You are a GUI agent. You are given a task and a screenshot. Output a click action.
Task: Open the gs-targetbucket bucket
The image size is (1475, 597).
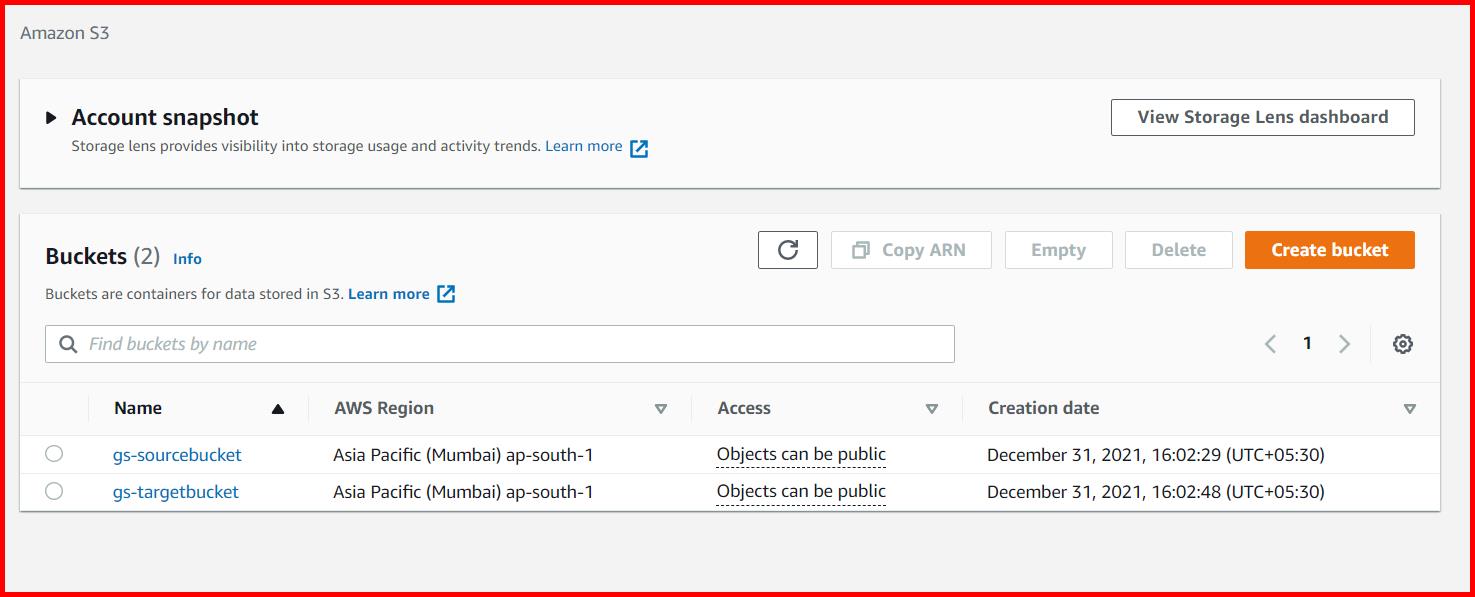[176, 491]
